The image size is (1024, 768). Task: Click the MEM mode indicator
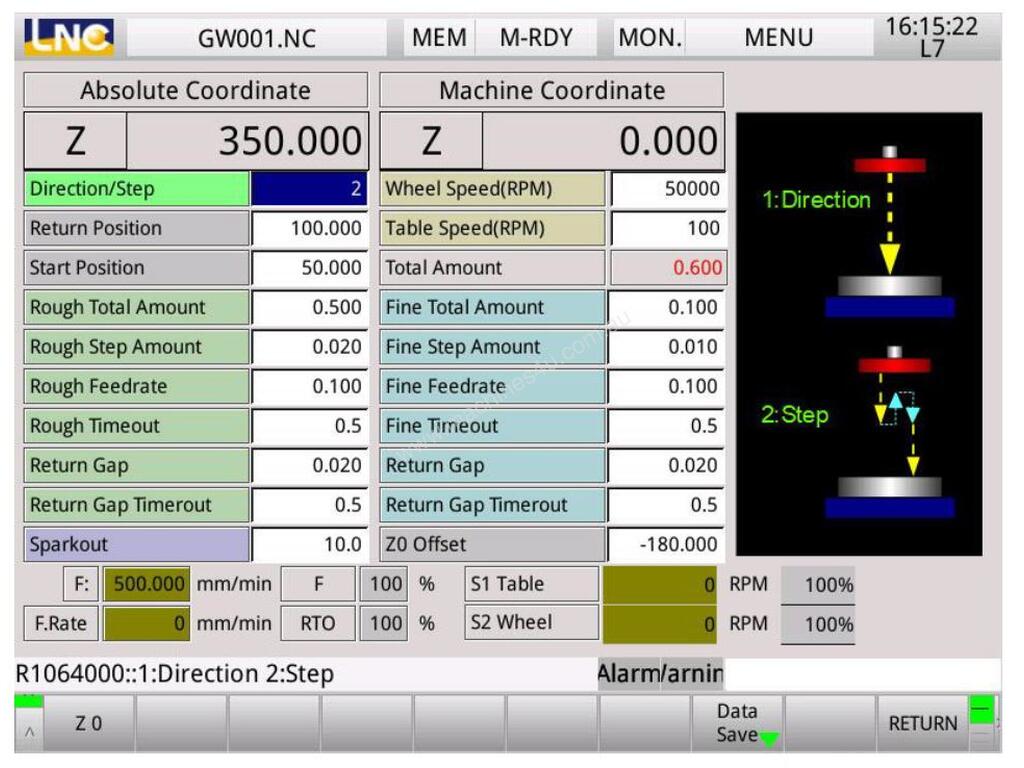tap(439, 38)
